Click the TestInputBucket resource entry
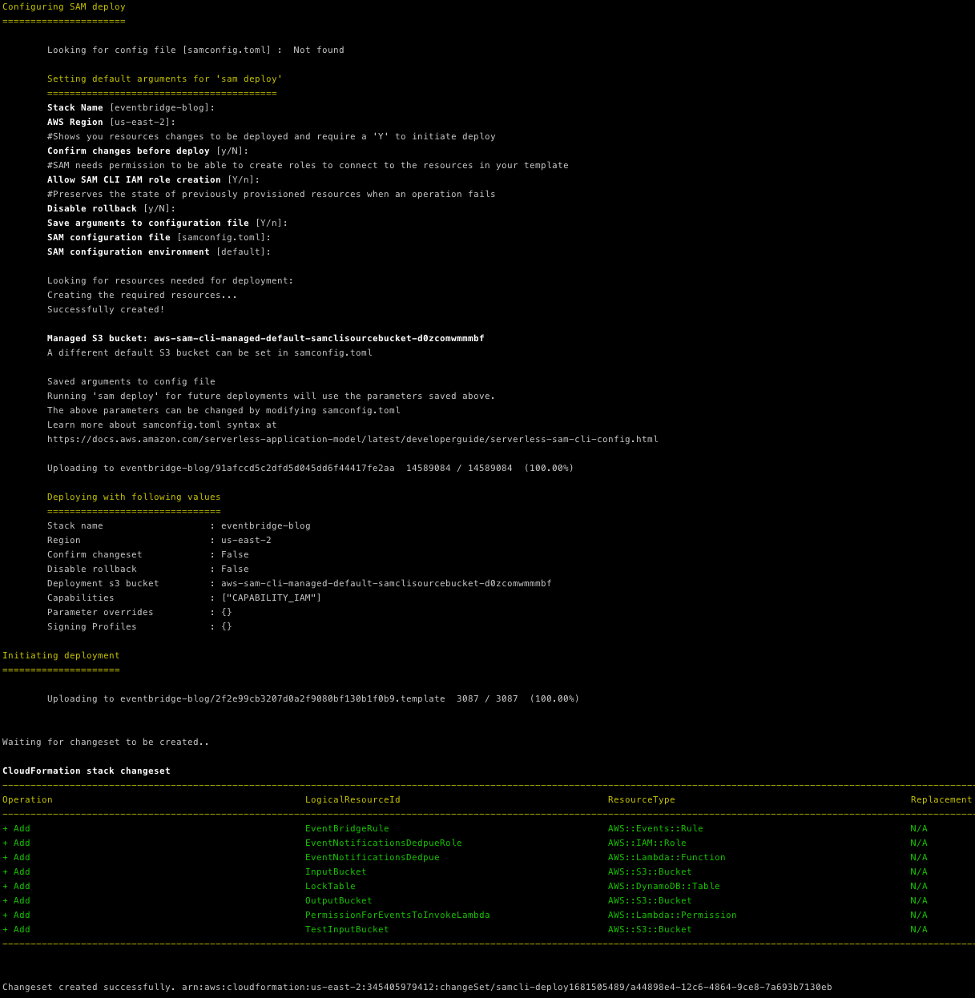 346,928
